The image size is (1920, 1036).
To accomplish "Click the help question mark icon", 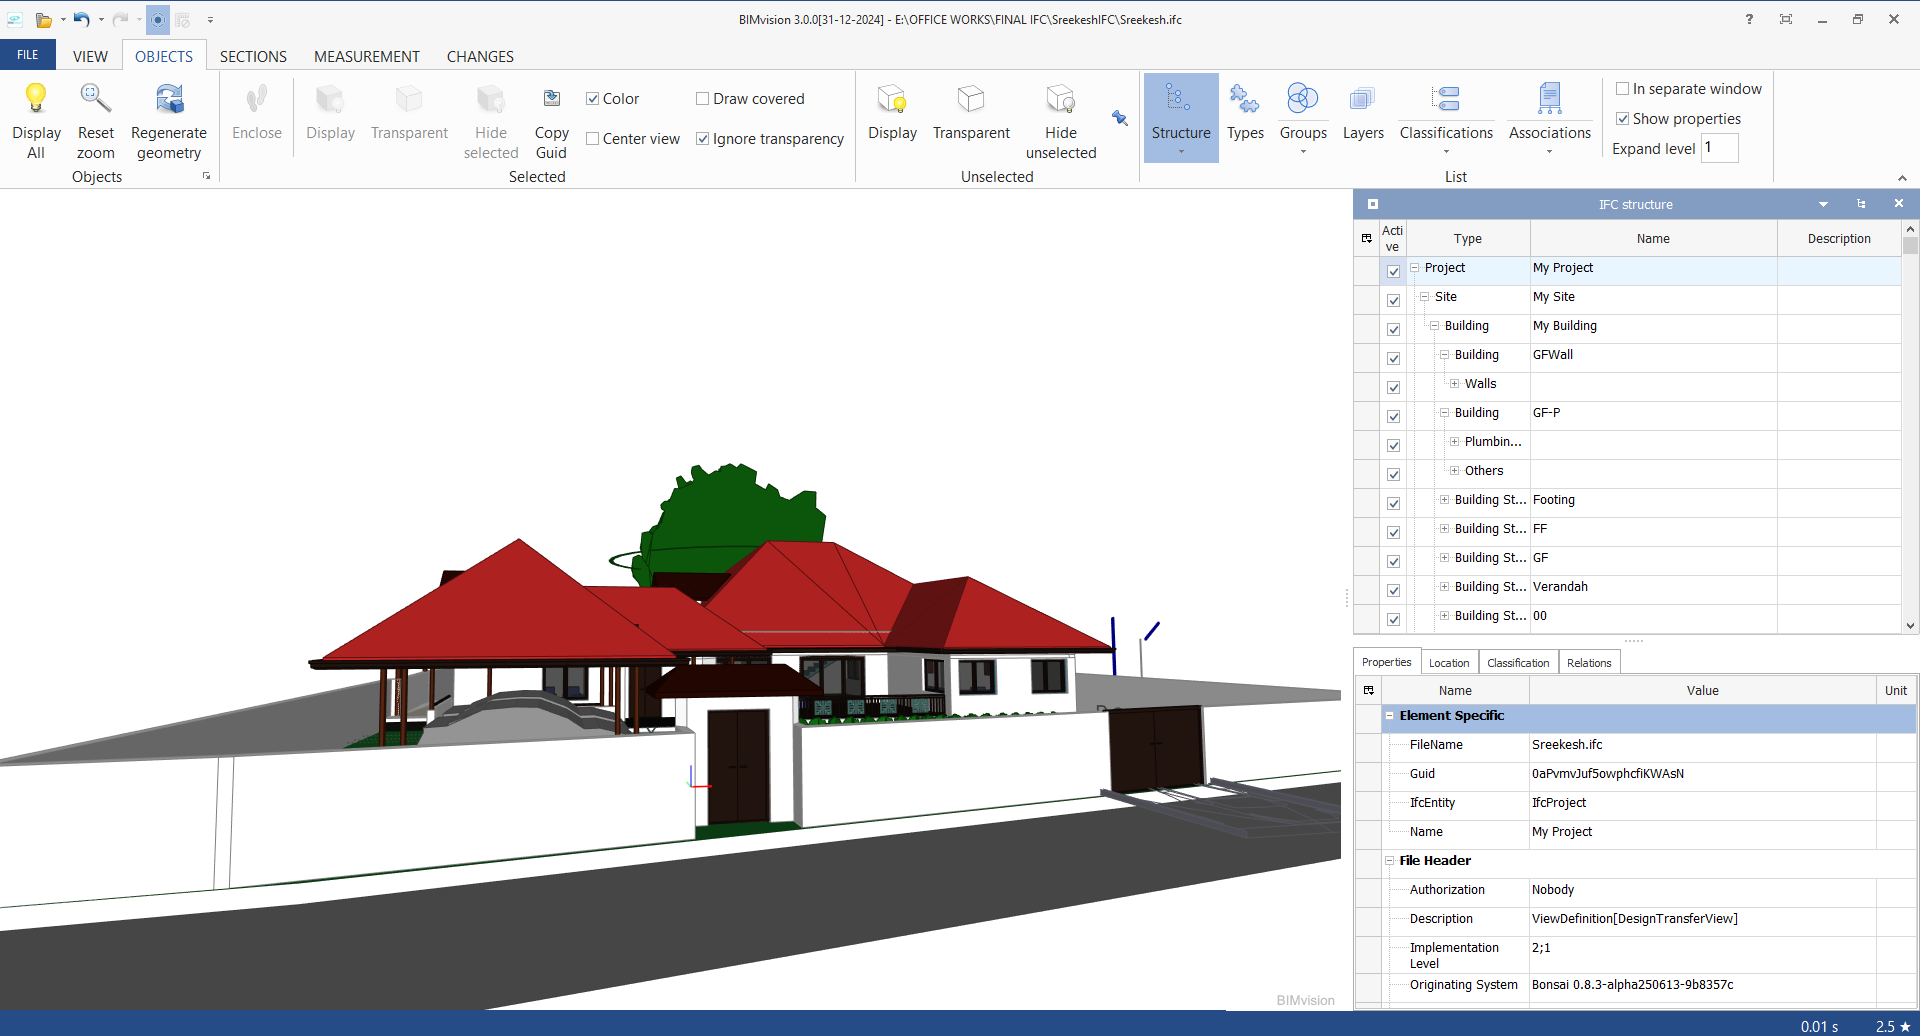I will pyautogui.click(x=1749, y=19).
